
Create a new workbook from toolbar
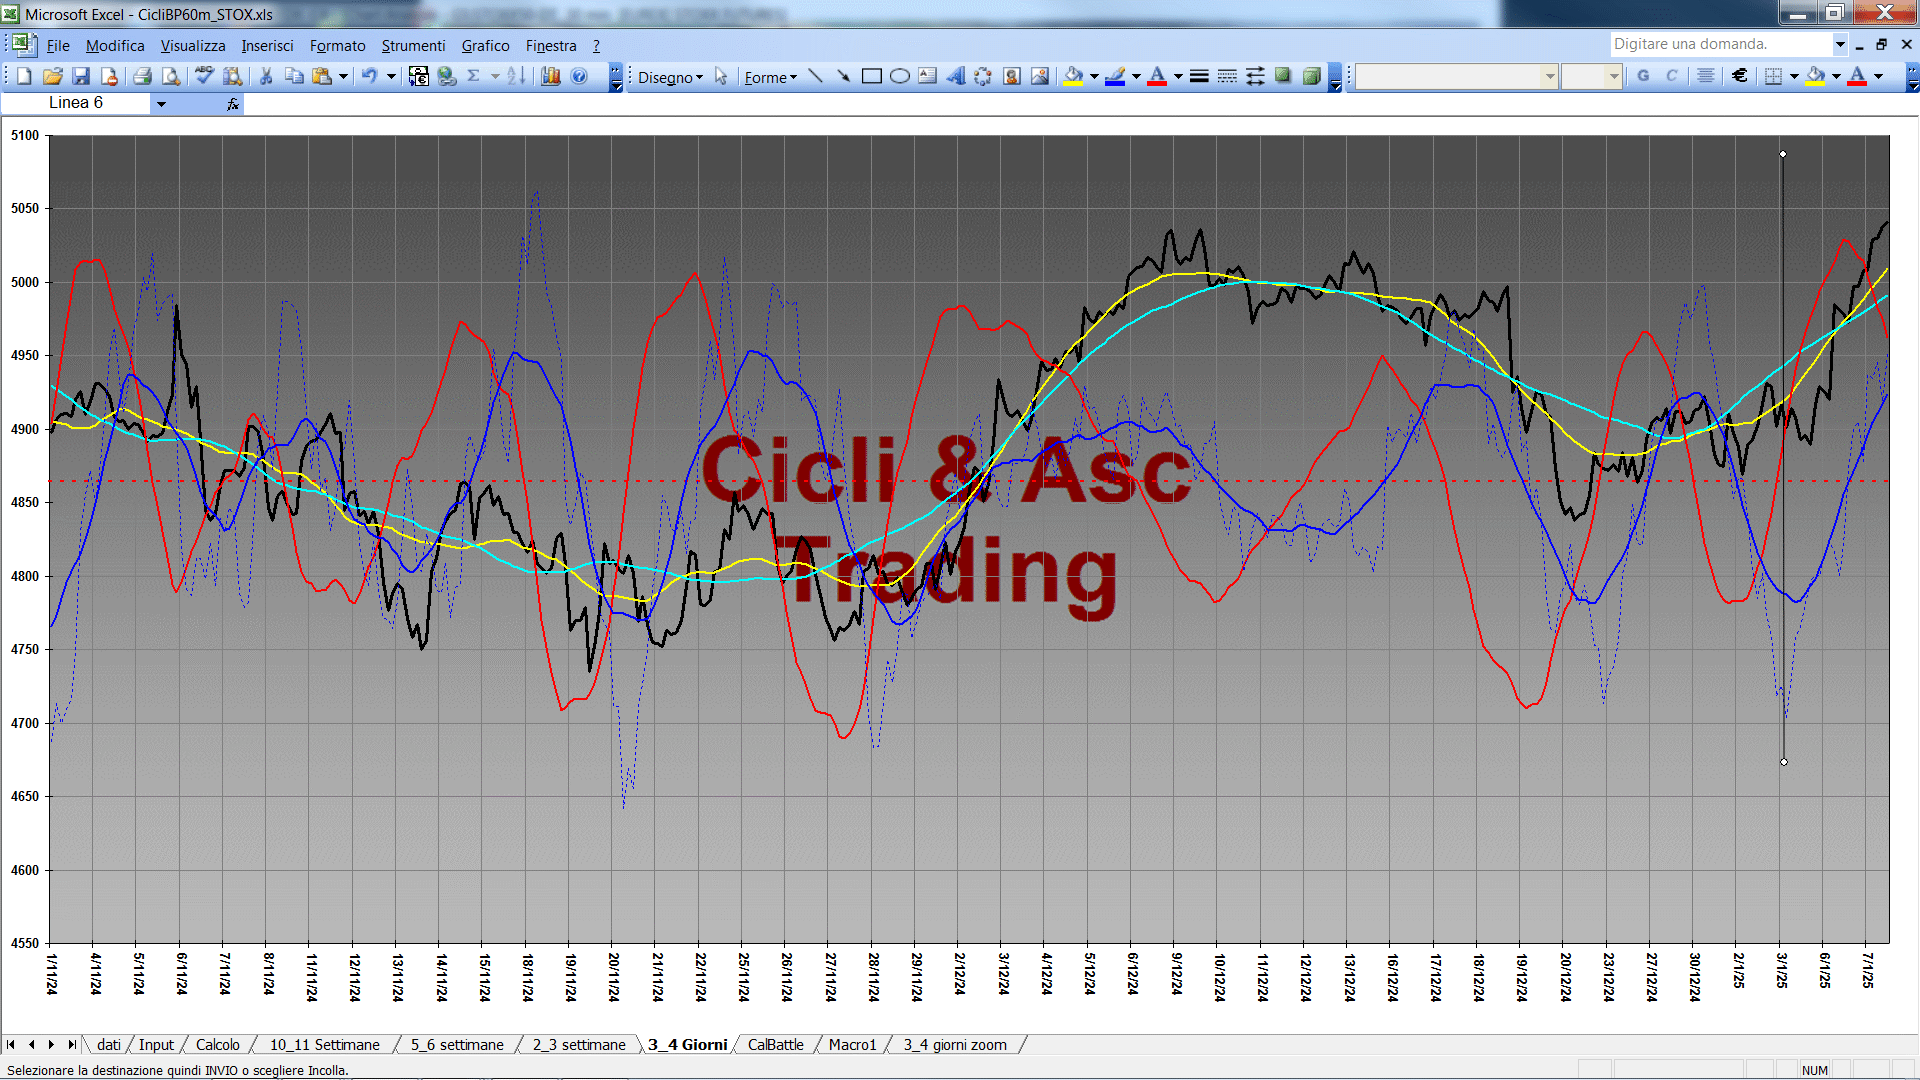click(24, 77)
